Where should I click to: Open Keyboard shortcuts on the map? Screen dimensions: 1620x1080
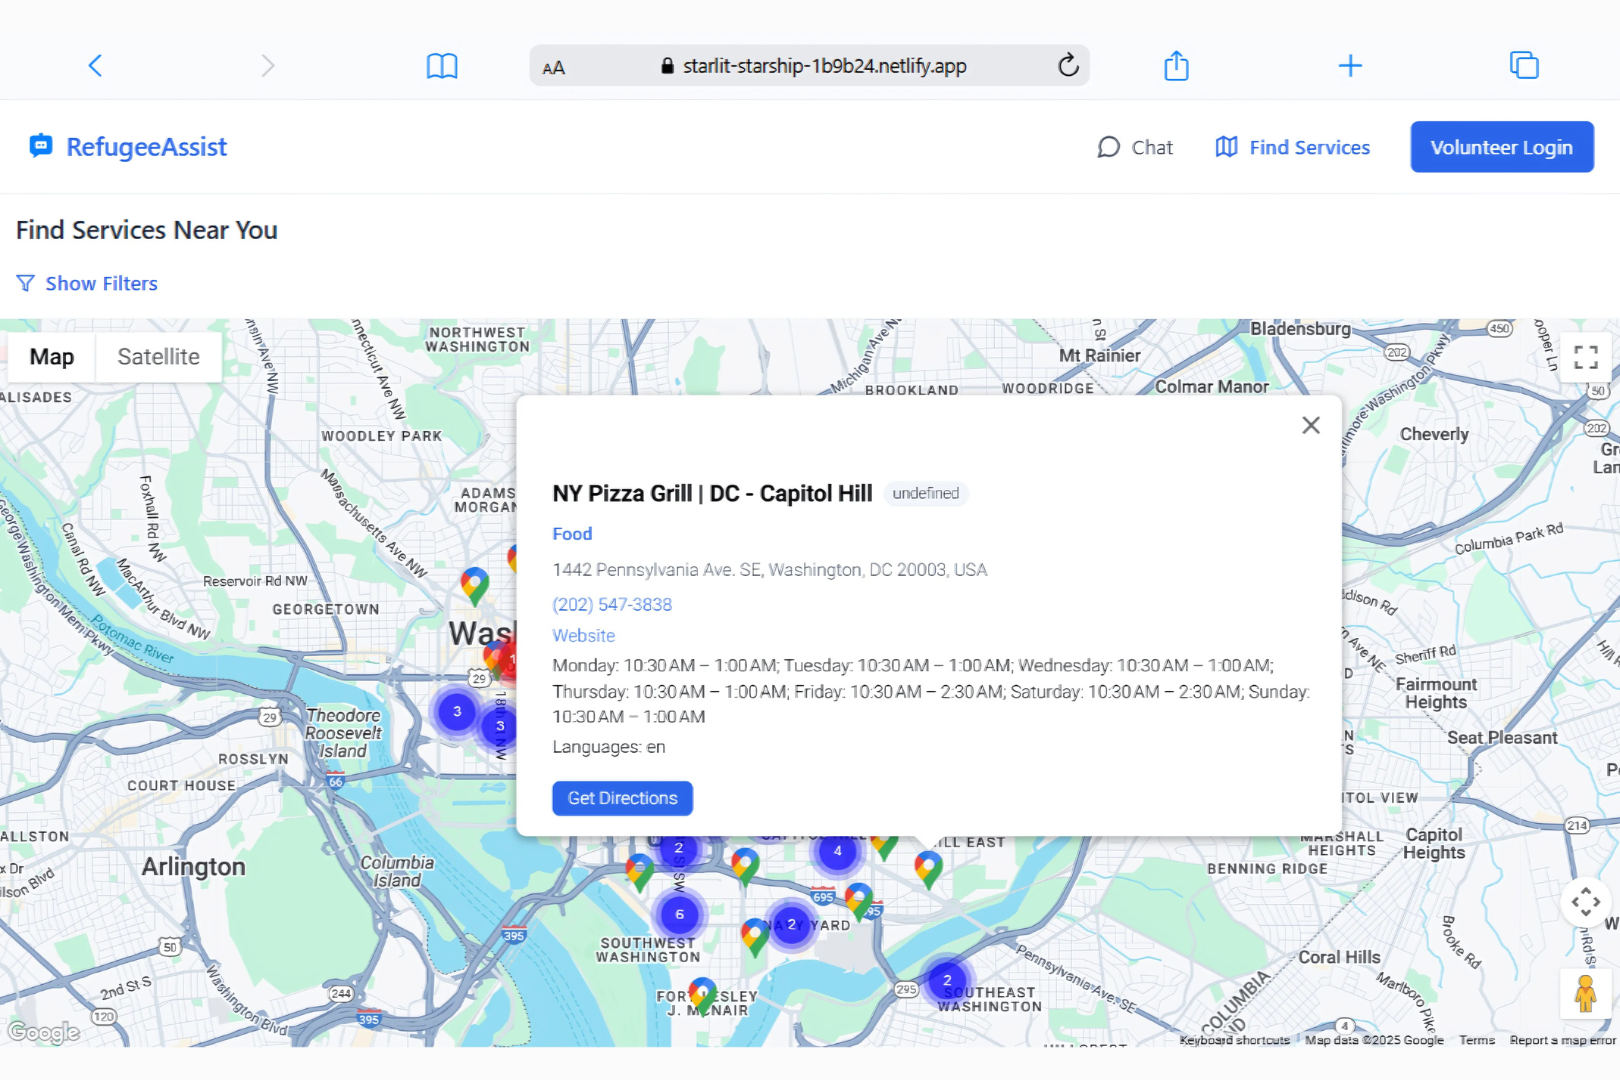[x=1235, y=1040]
